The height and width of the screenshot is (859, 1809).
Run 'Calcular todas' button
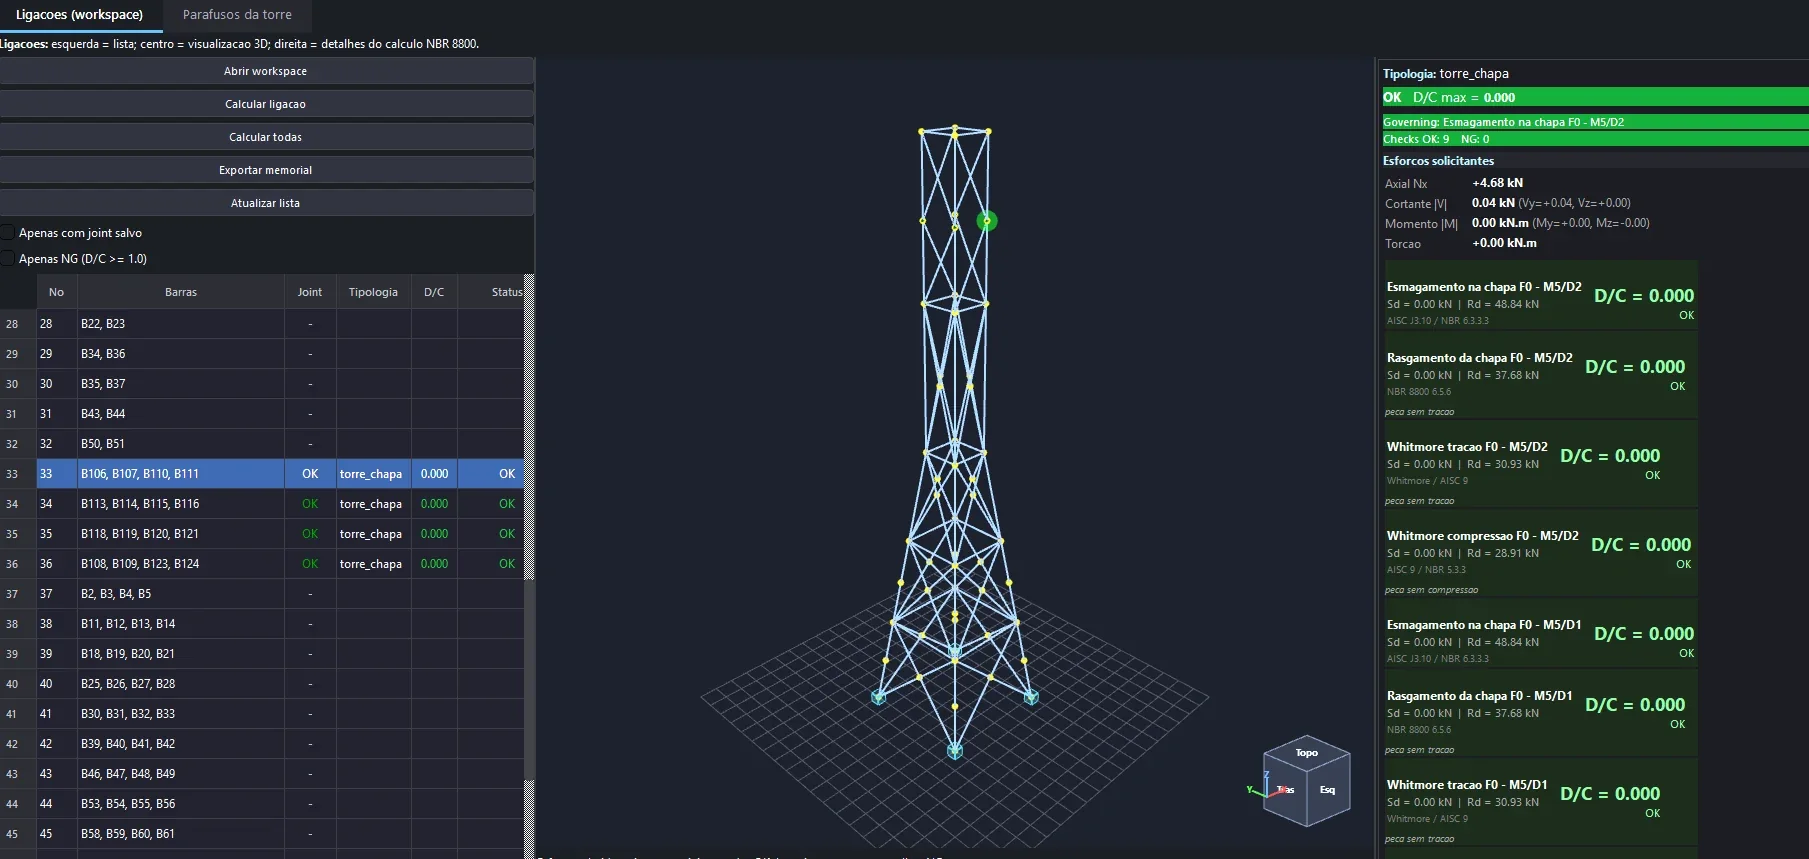coord(266,137)
